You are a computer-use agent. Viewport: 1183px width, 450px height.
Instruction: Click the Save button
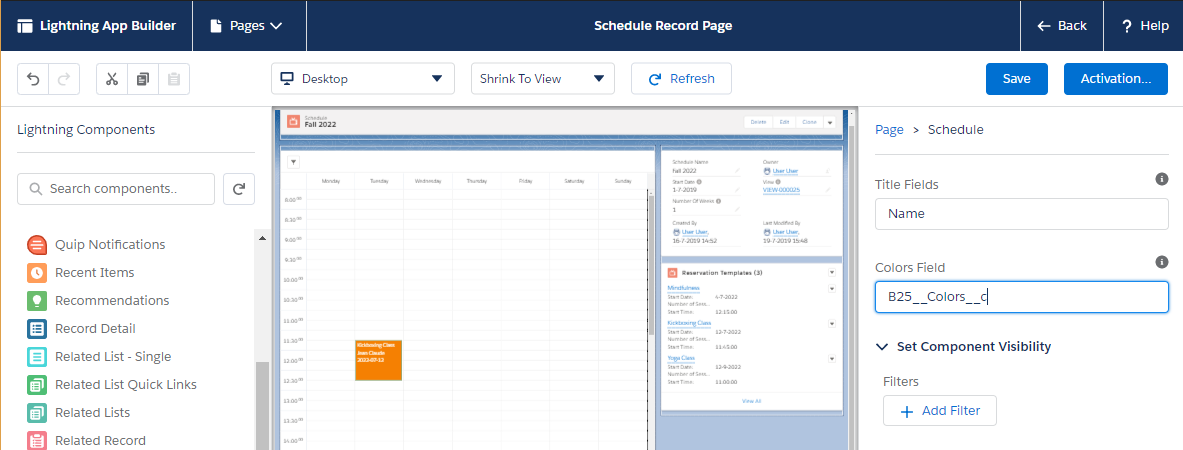(1016, 79)
